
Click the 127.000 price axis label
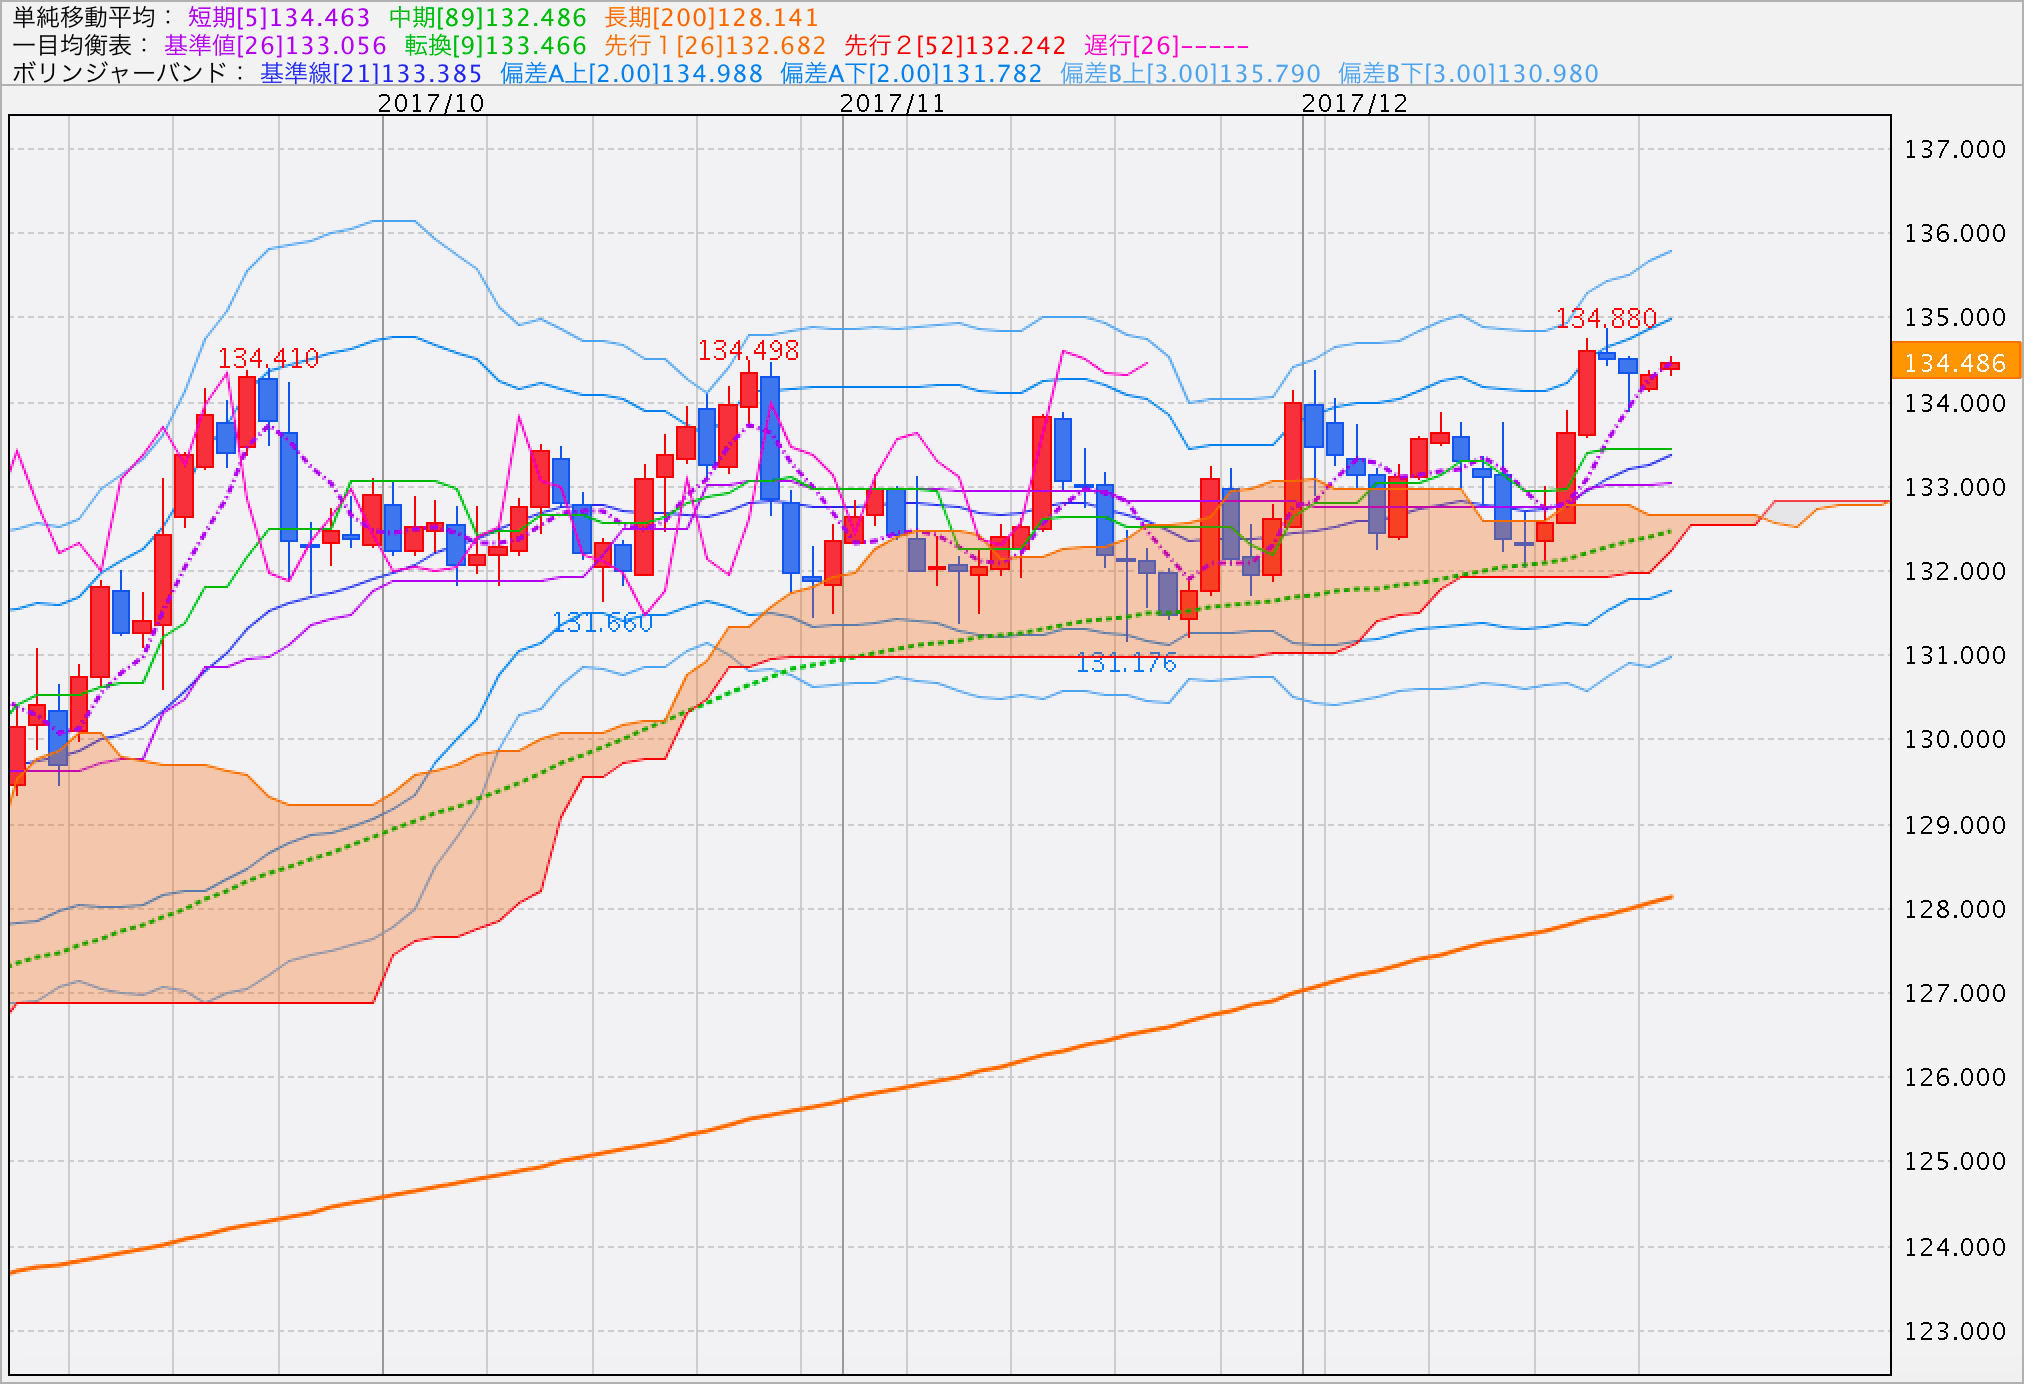(x=1956, y=993)
